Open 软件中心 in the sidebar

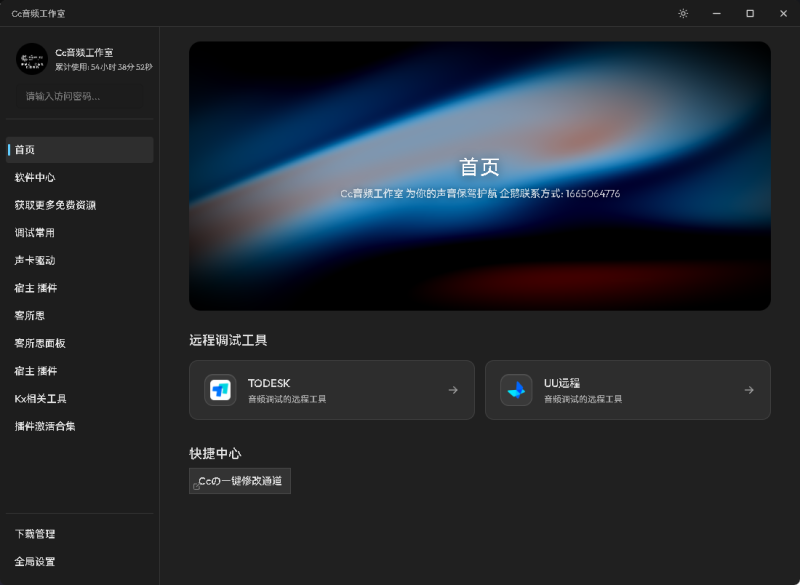click(80, 177)
